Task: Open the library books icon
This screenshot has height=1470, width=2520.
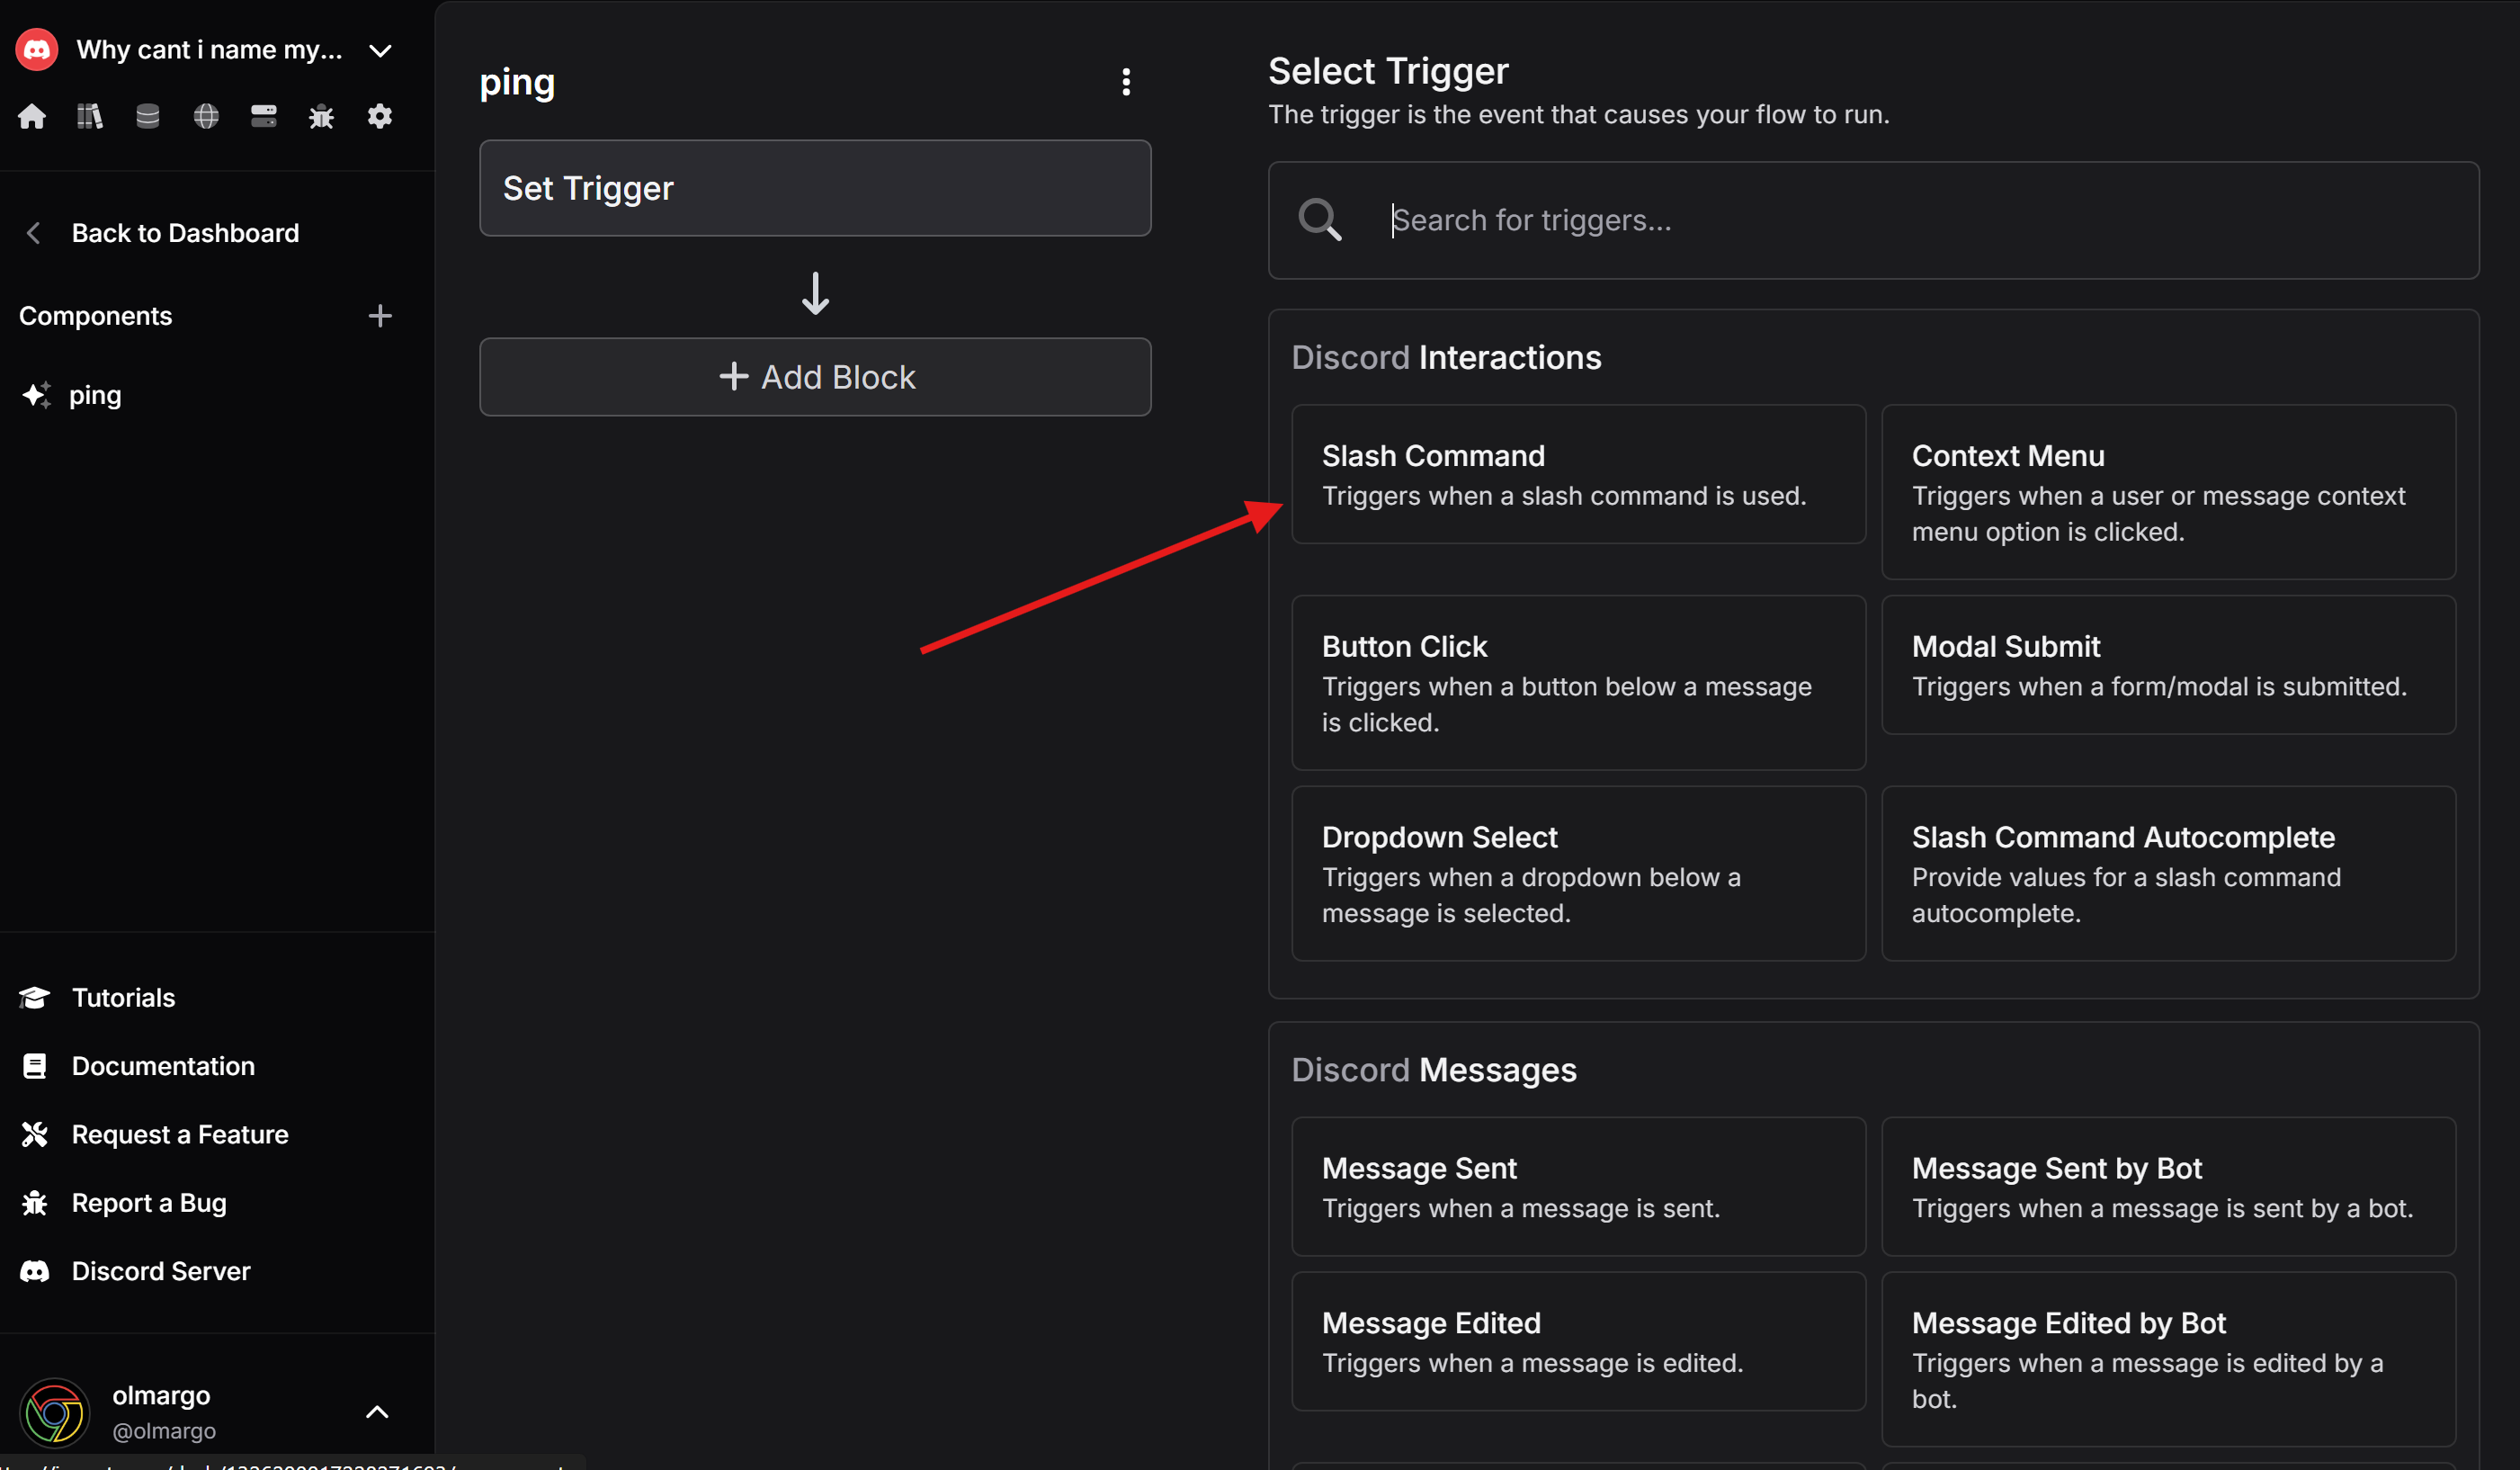Action: pos(90,116)
